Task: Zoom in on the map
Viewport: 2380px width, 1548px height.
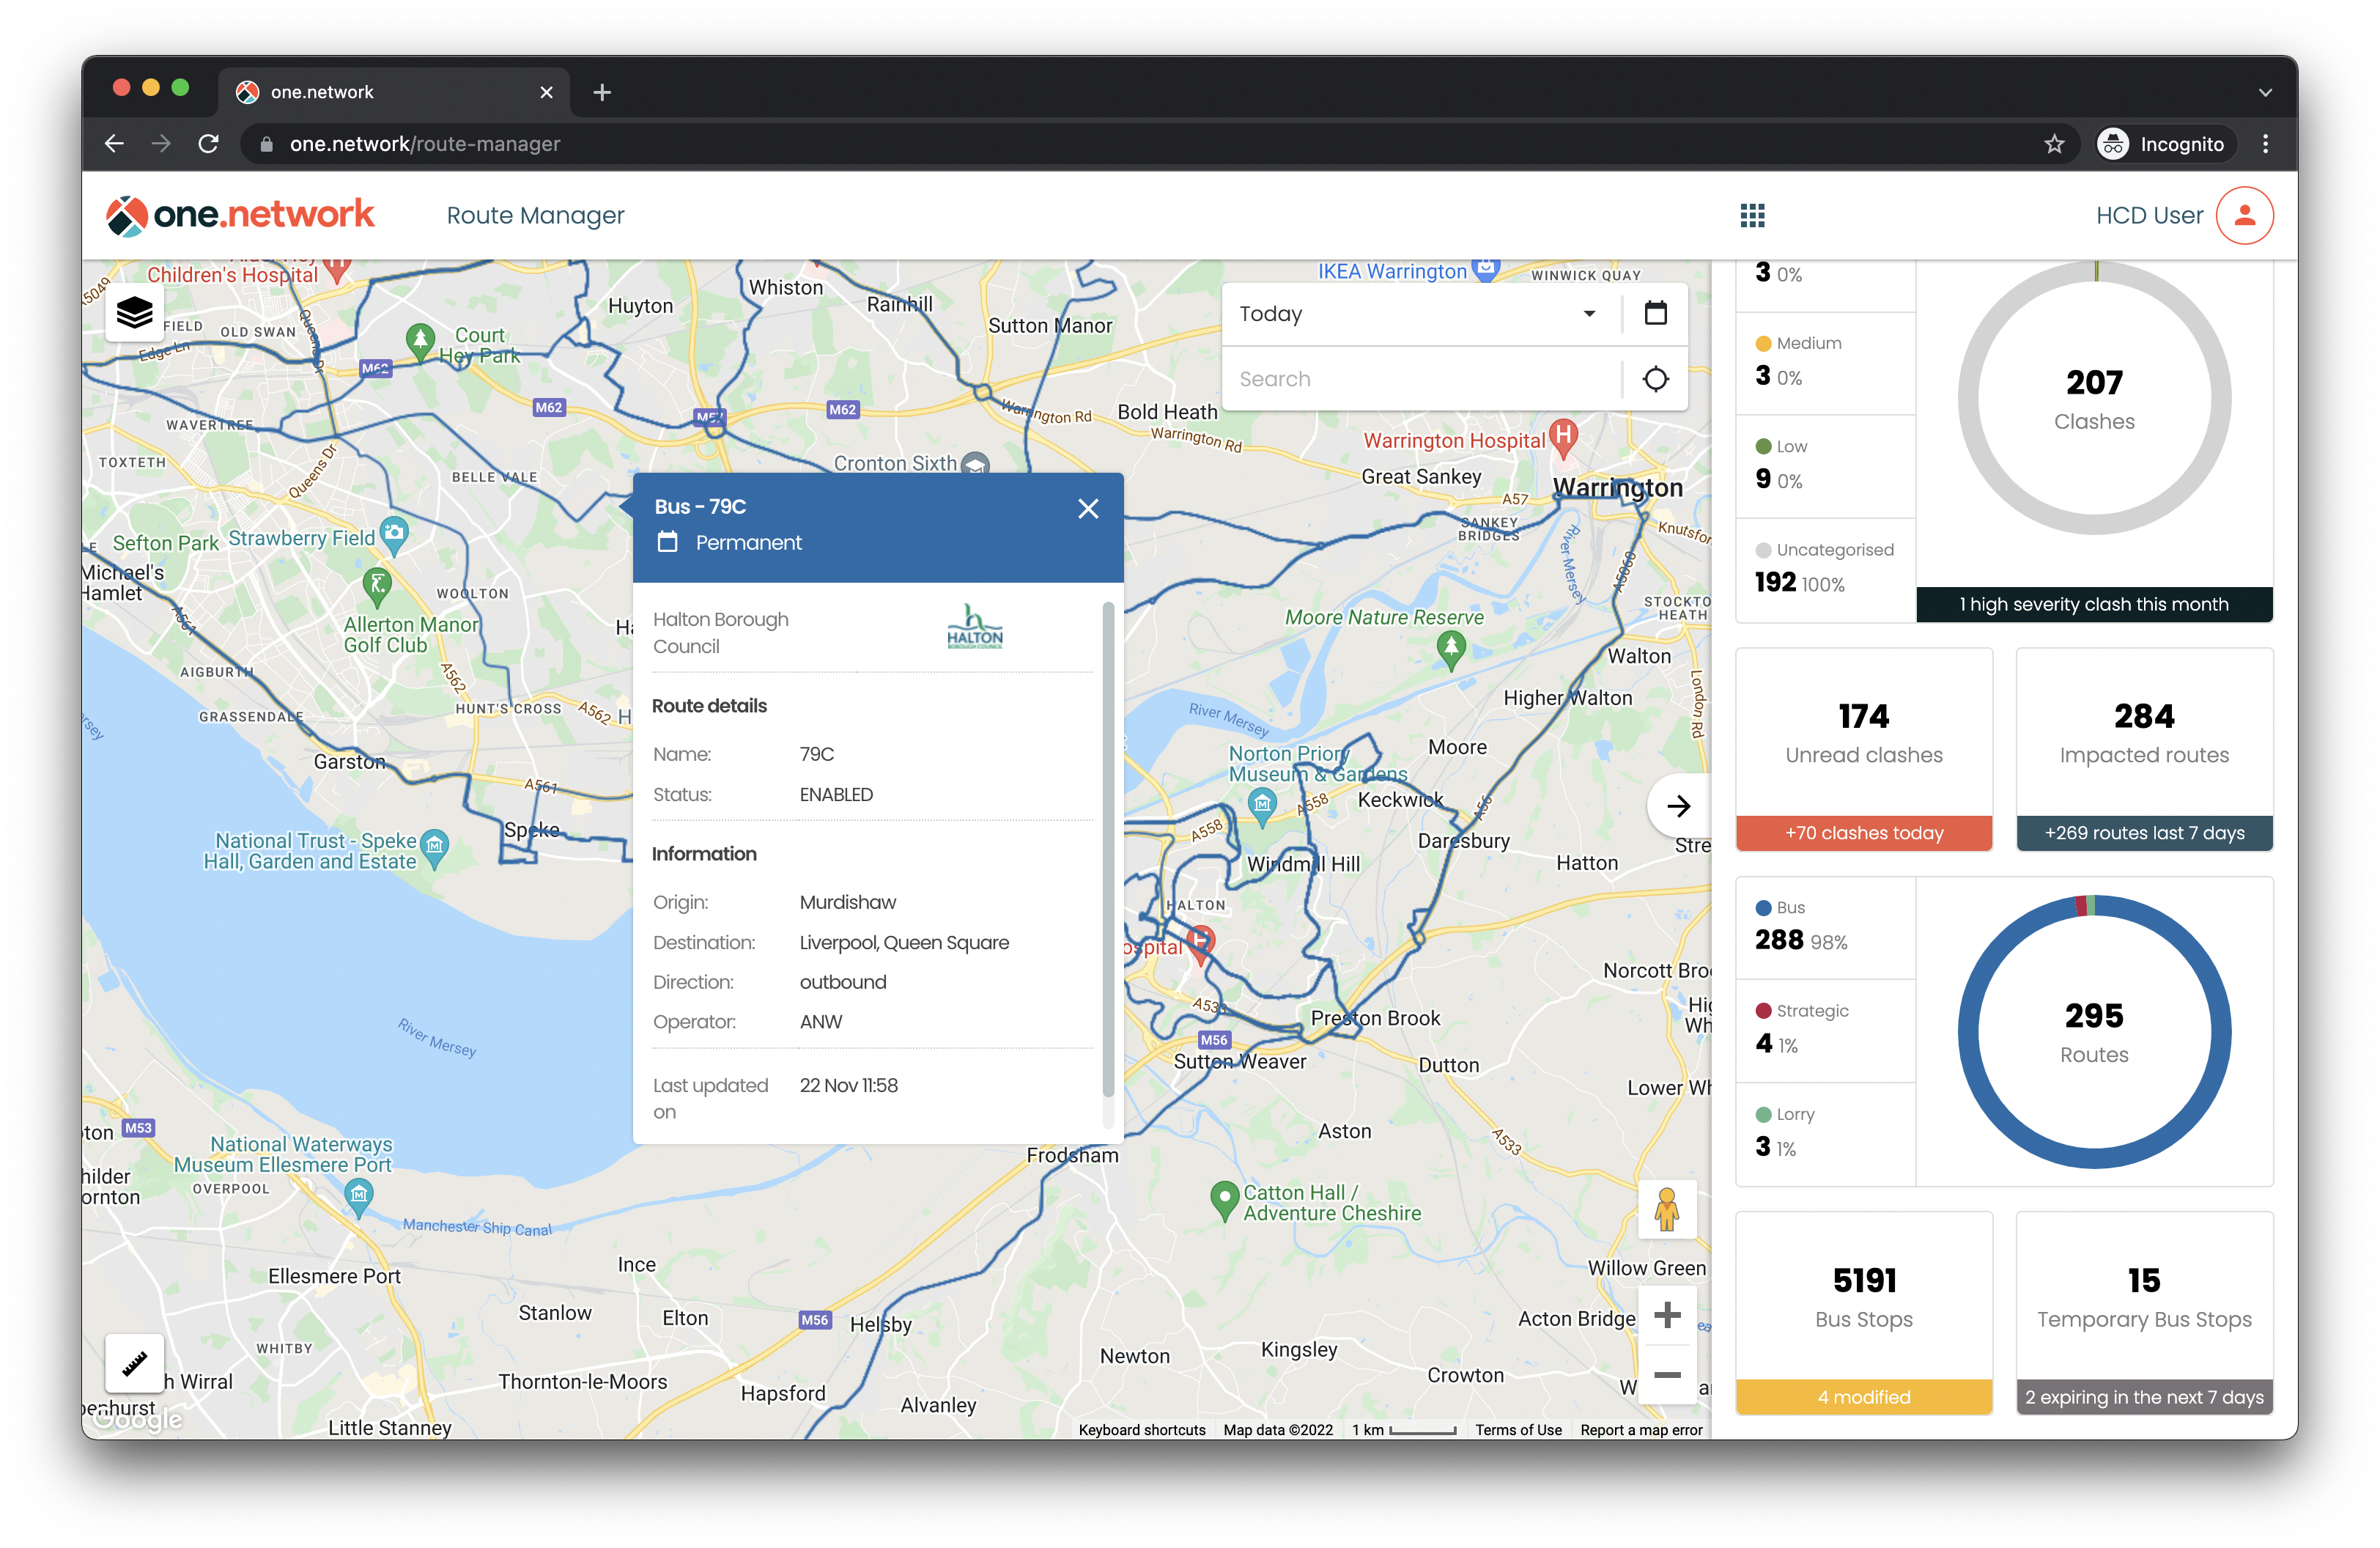Action: pos(1666,1315)
